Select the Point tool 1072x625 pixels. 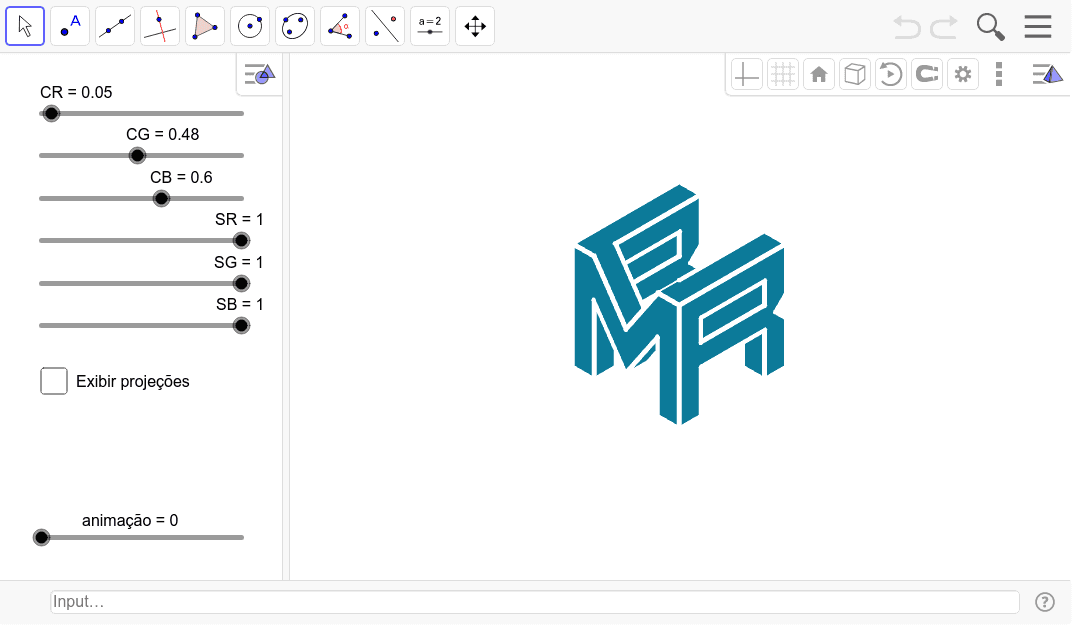pyautogui.click(x=70, y=26)
